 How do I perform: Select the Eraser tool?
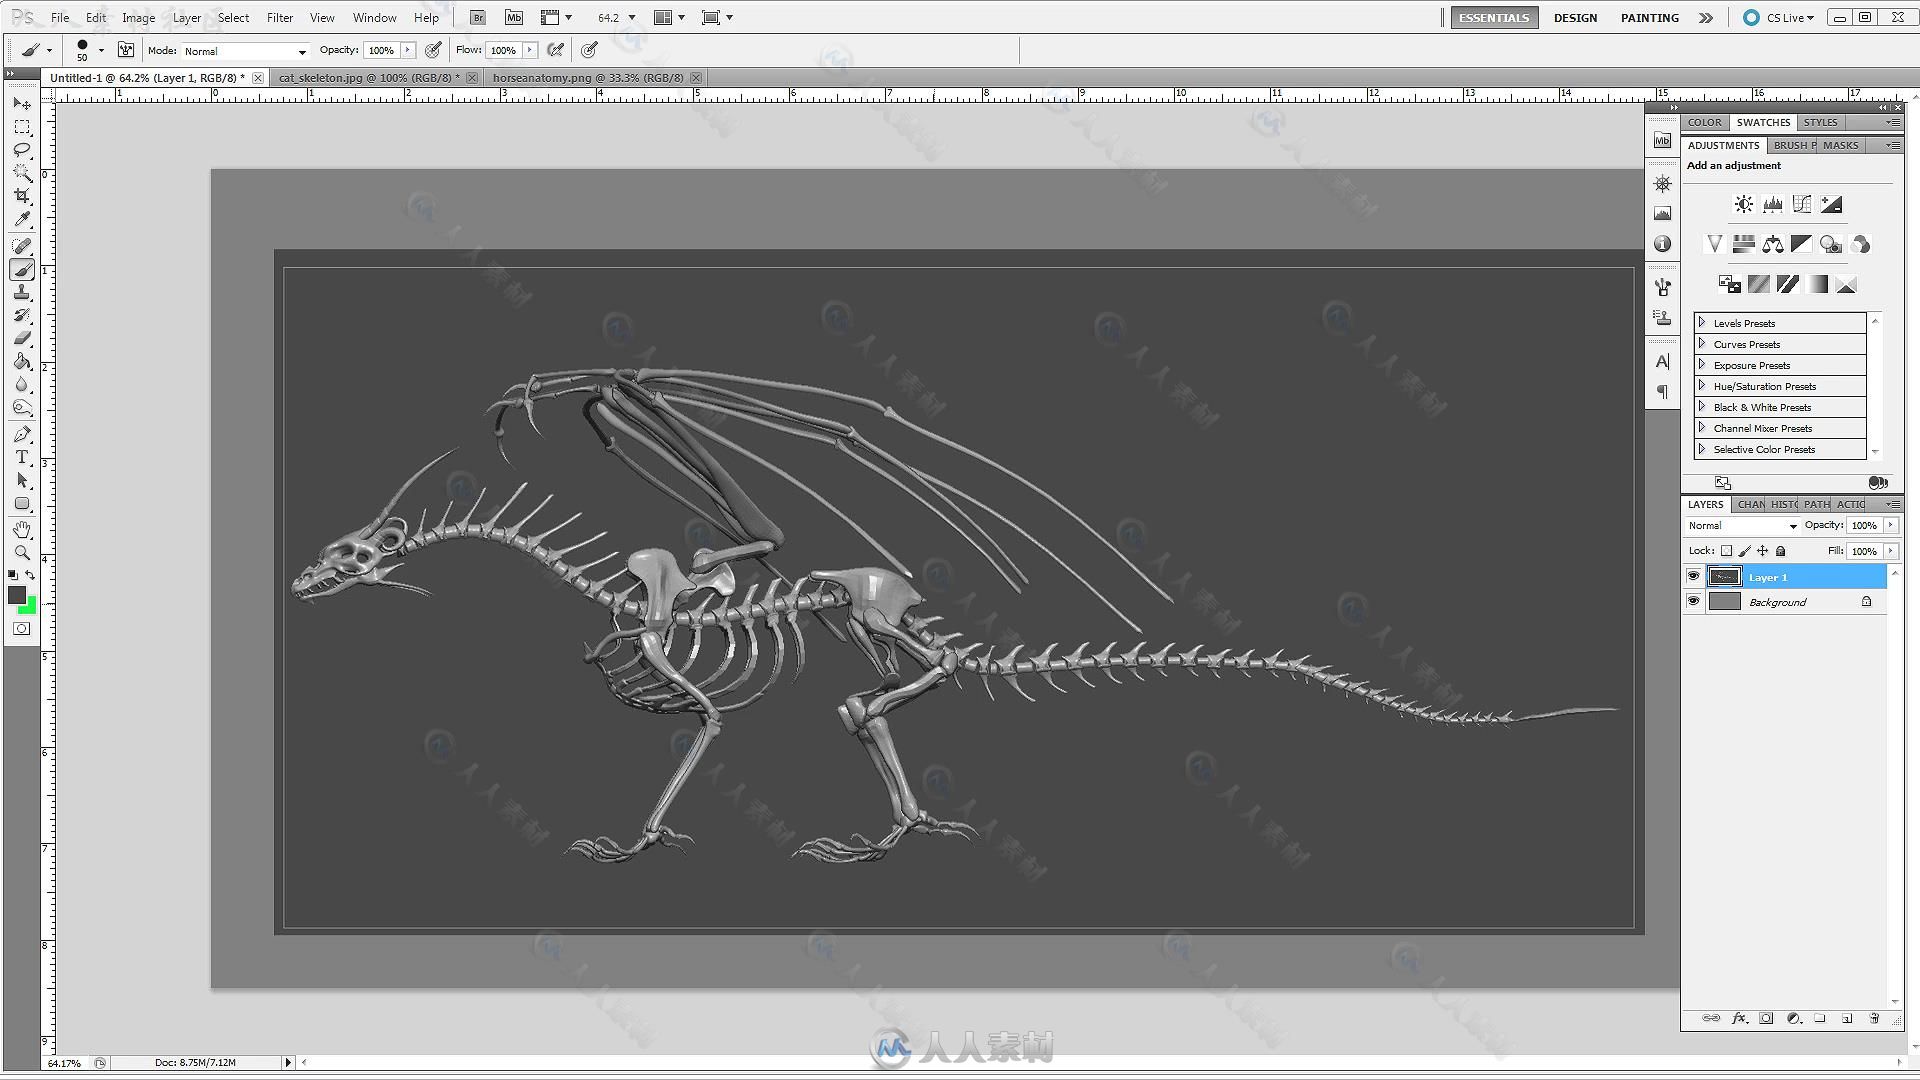coord(22,339)
